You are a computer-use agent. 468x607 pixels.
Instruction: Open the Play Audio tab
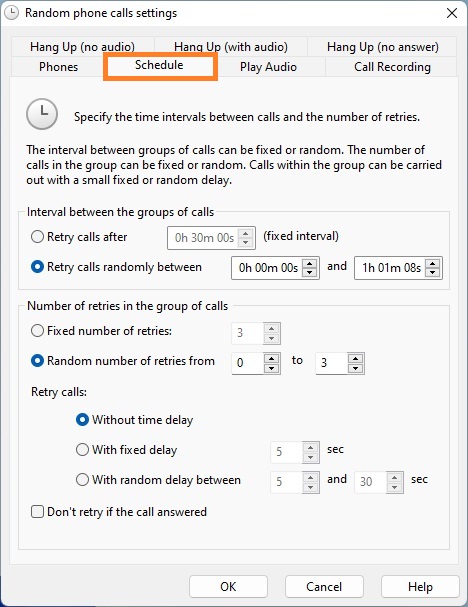coord(268,67)
